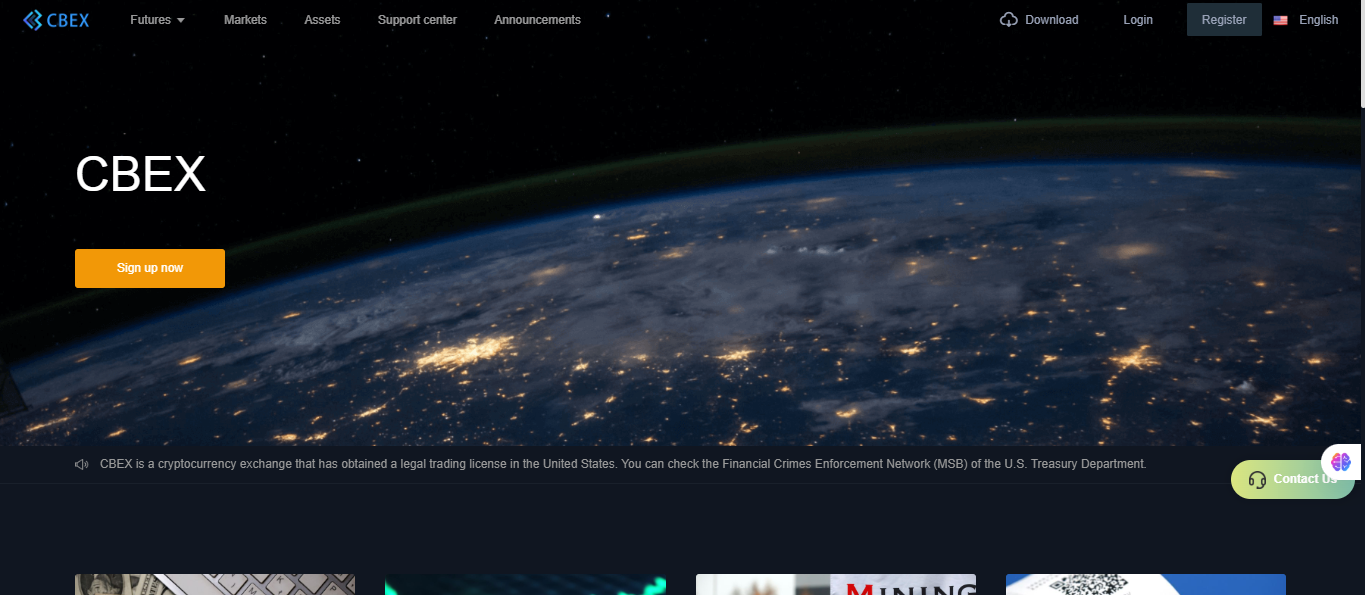Open the Markets menu

point(245,19)
